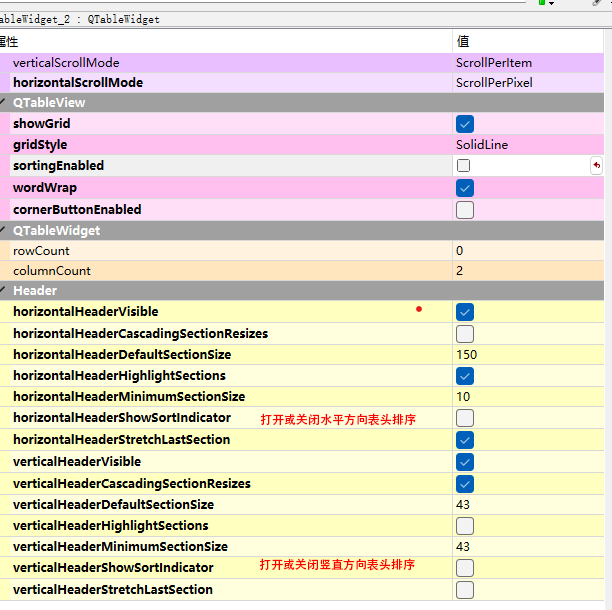Collapse the QTableWidget property group

tap(3, 230)
